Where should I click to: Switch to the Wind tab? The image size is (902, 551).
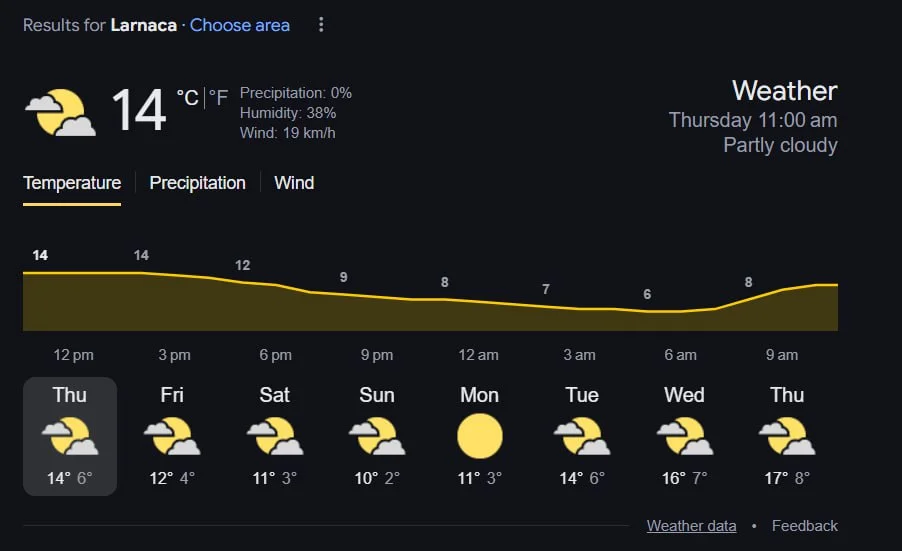(x=294, y=183)
